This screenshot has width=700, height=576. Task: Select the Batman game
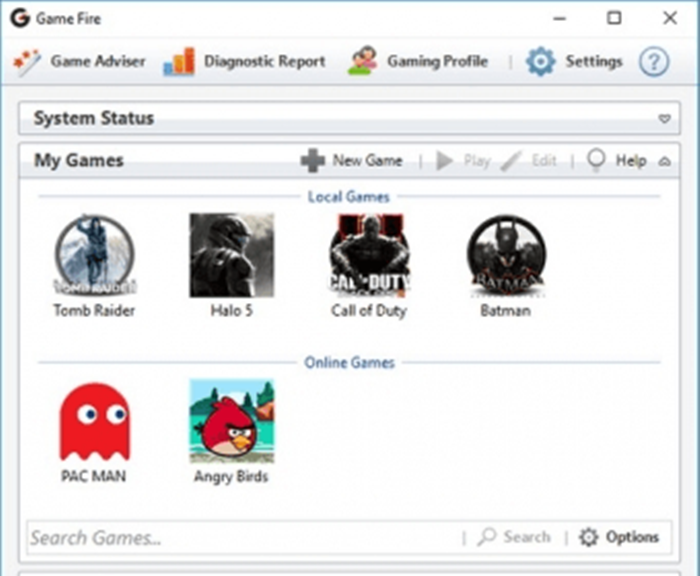(506, 256)
